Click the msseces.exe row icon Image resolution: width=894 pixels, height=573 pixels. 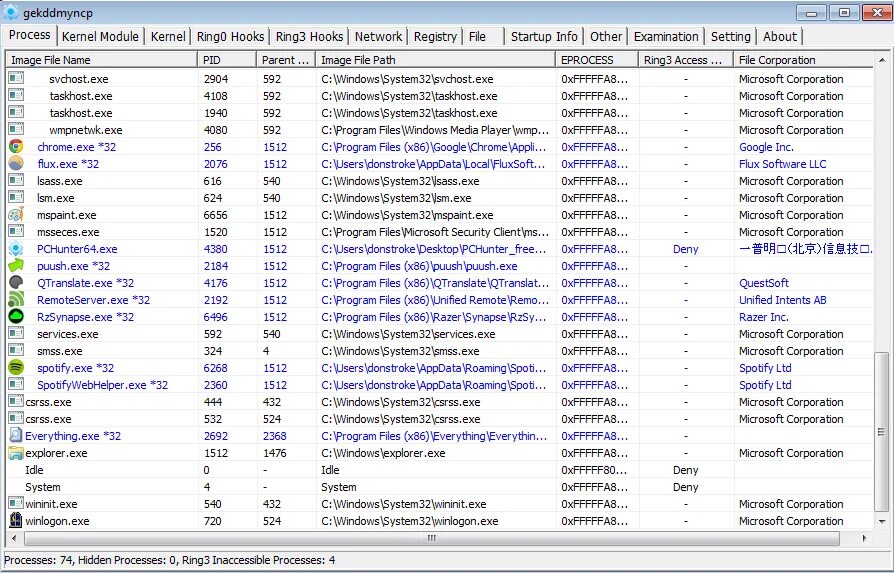pos(16,231)
